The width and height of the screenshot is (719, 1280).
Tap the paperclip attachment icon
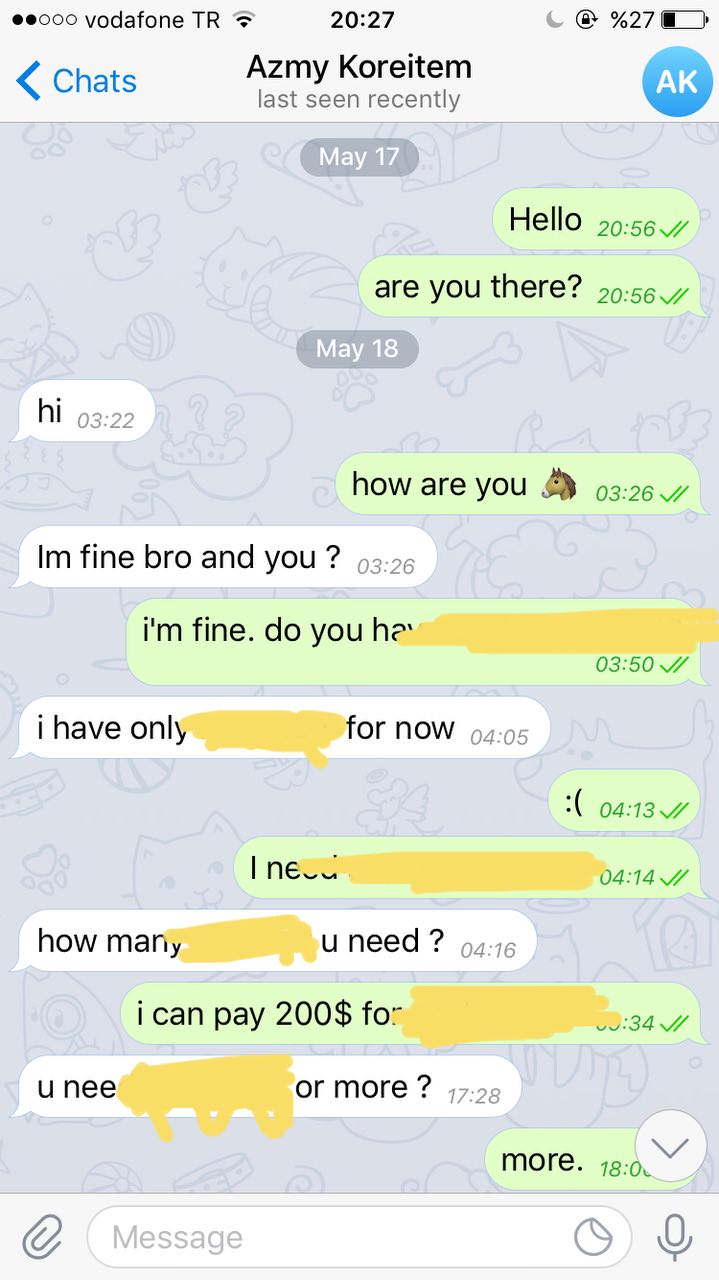tap(41, 1237)
